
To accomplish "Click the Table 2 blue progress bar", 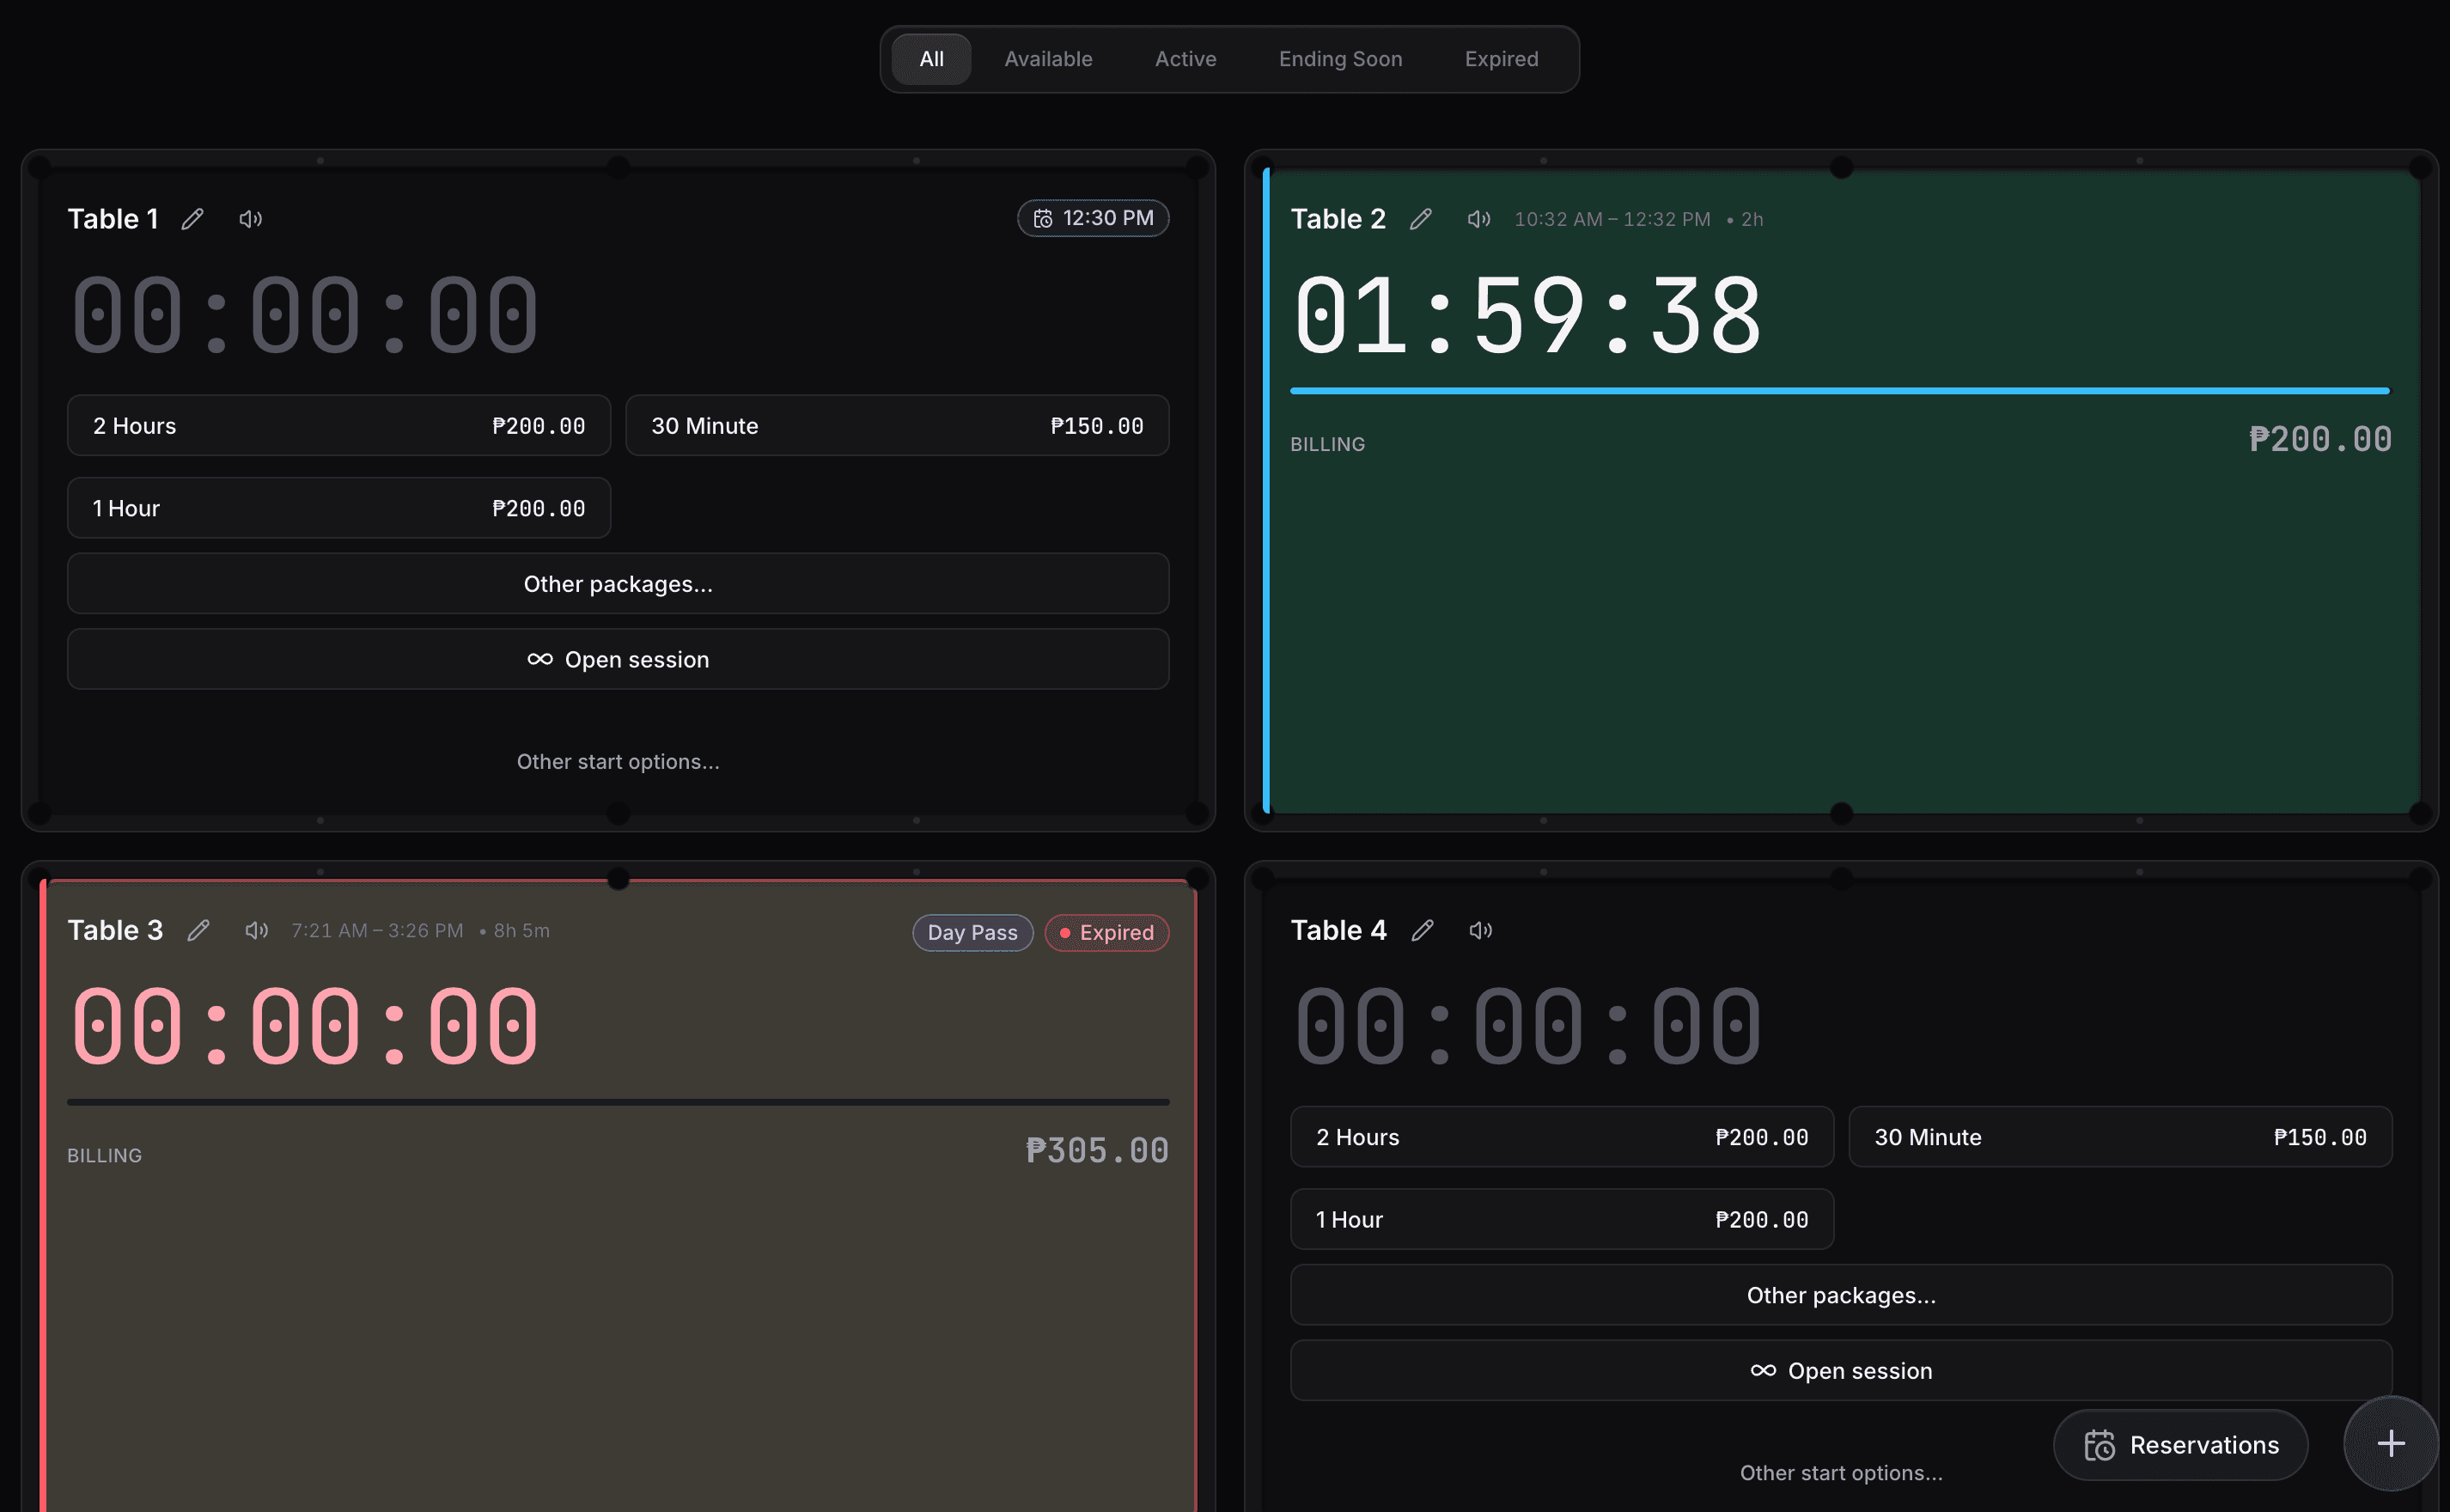I will [x=1840, y=391].
